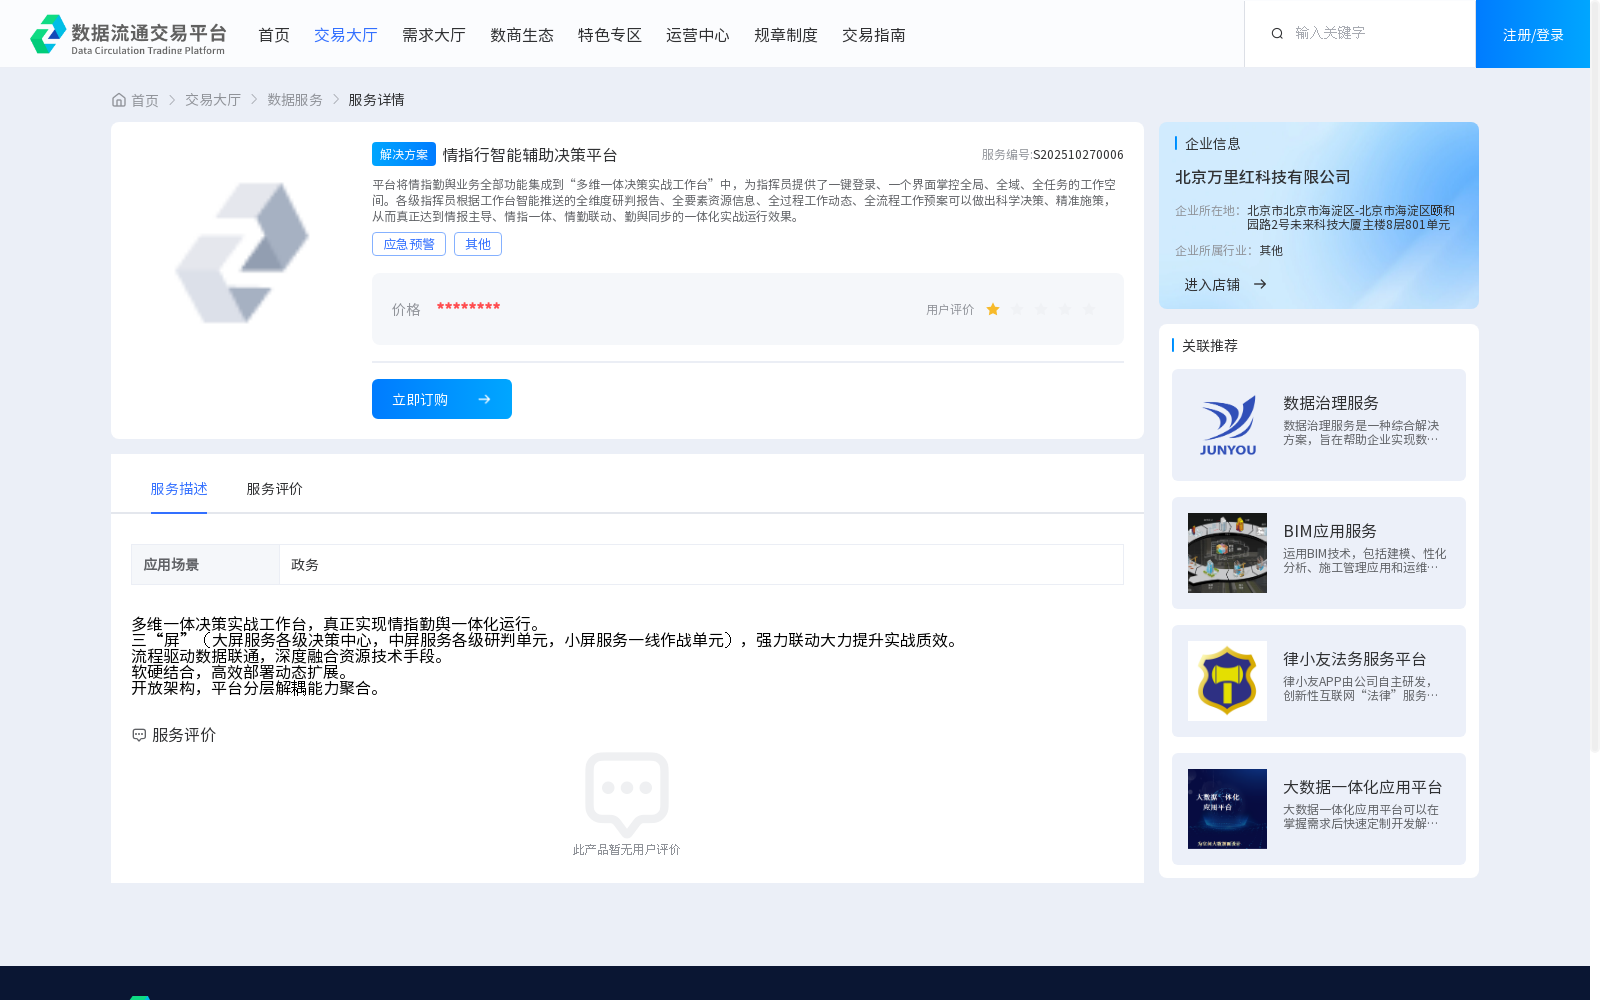1600x1000 pixels.
Task: Open 规章制度 navigation item
Action: 786,35
